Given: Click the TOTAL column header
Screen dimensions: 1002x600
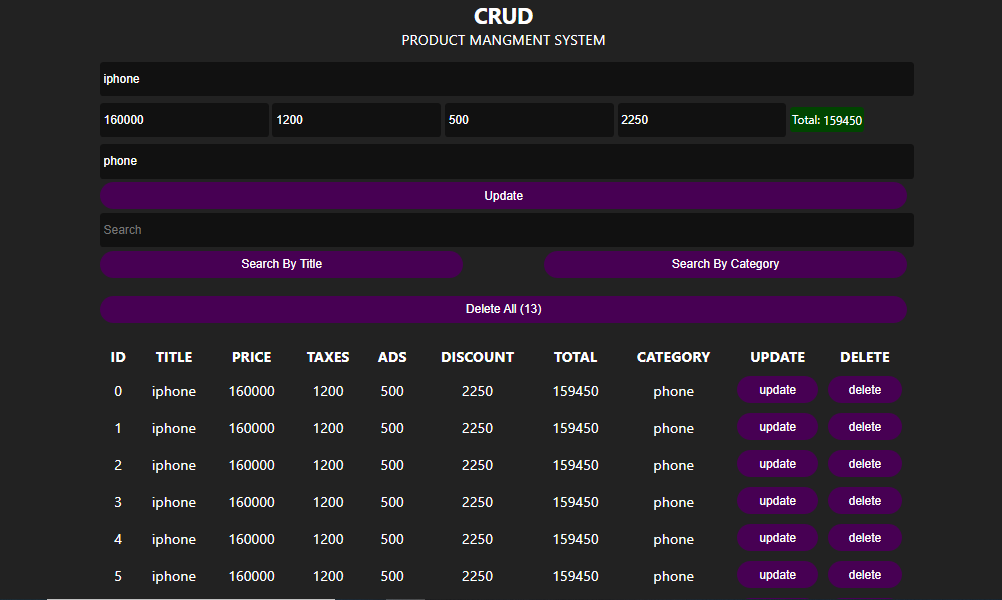Looking at the screenshot, I should [575, 357].
